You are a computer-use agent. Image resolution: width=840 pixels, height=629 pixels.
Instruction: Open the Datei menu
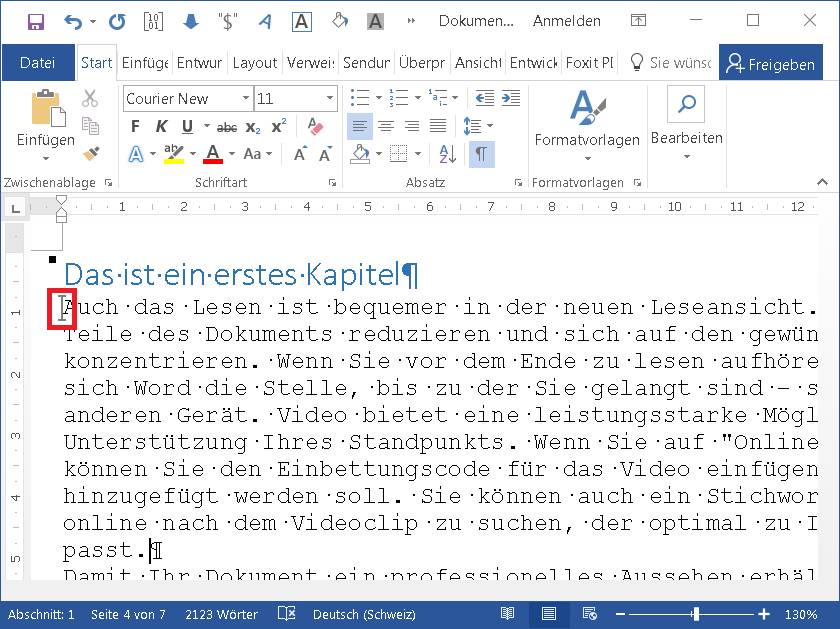point(38,62)
